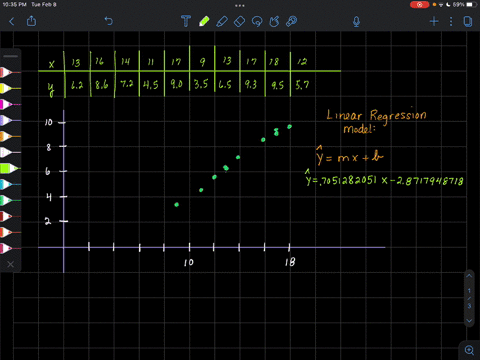
Task: Open the vertical dots options menu
Action: point(451,22)
